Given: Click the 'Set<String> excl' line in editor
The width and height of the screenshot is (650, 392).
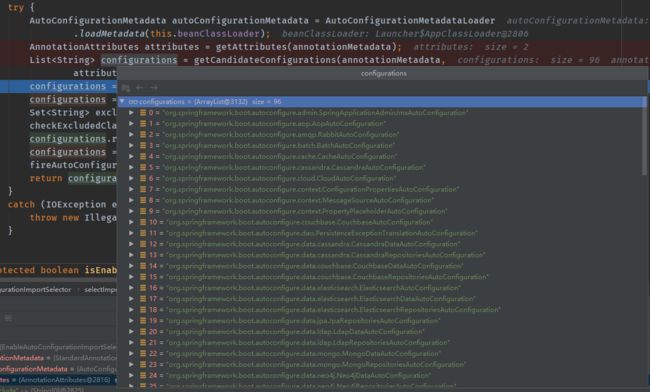Looking at the screenshot, I should [73, 113].
